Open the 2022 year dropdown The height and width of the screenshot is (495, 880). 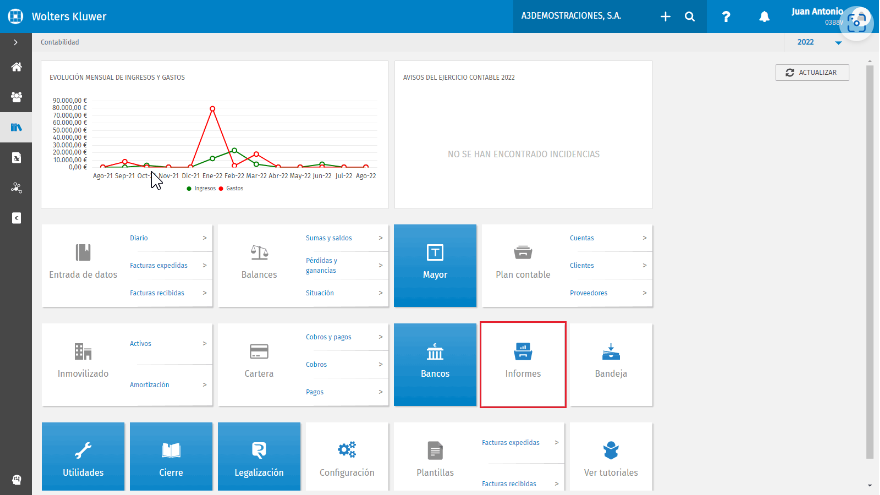[819, 42]
